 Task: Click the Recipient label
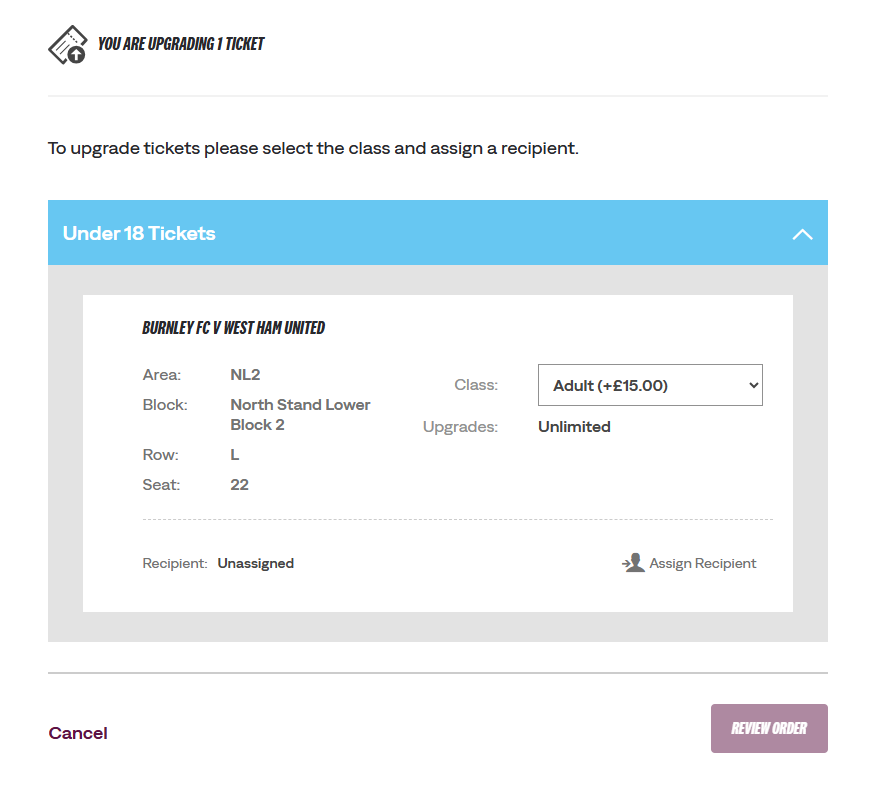click(x=175, y=563)
